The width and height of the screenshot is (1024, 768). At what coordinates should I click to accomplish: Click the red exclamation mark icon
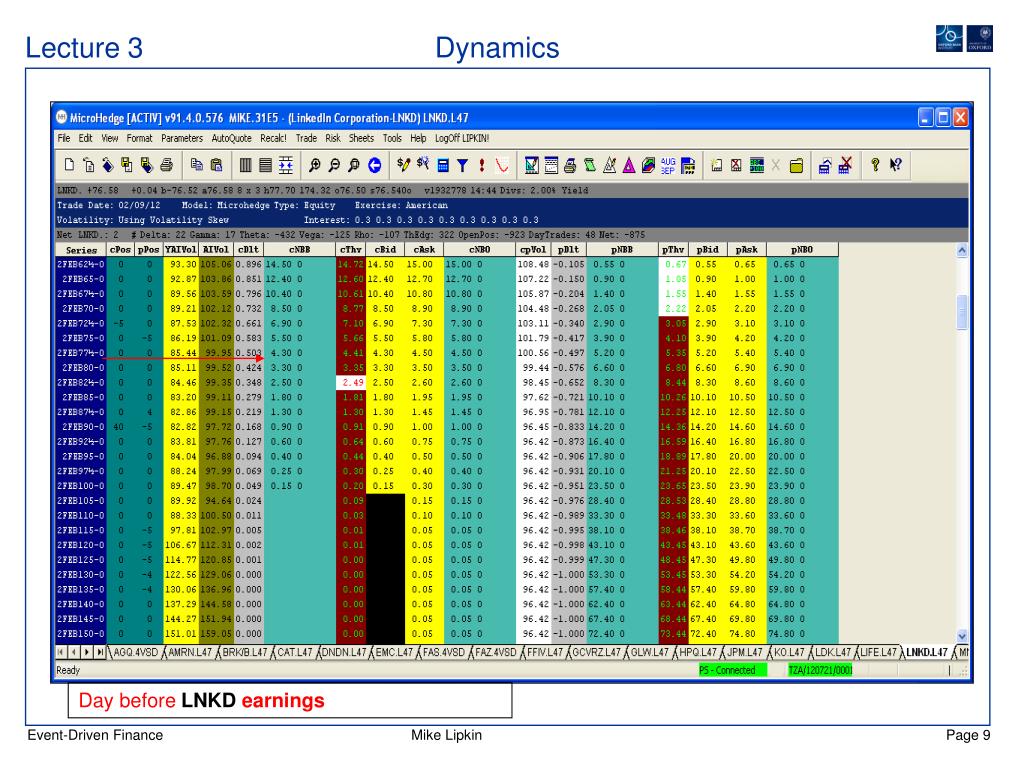[x=482, y=165]
